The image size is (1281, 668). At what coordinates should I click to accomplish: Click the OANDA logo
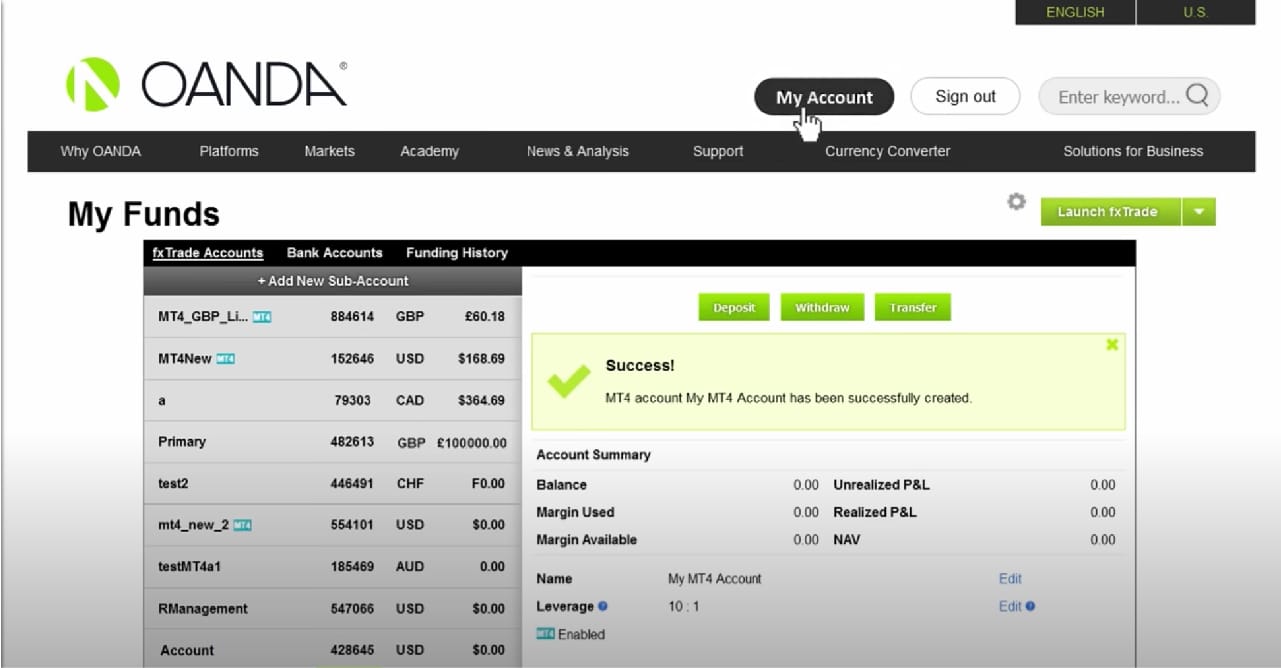tap(206, 84)
